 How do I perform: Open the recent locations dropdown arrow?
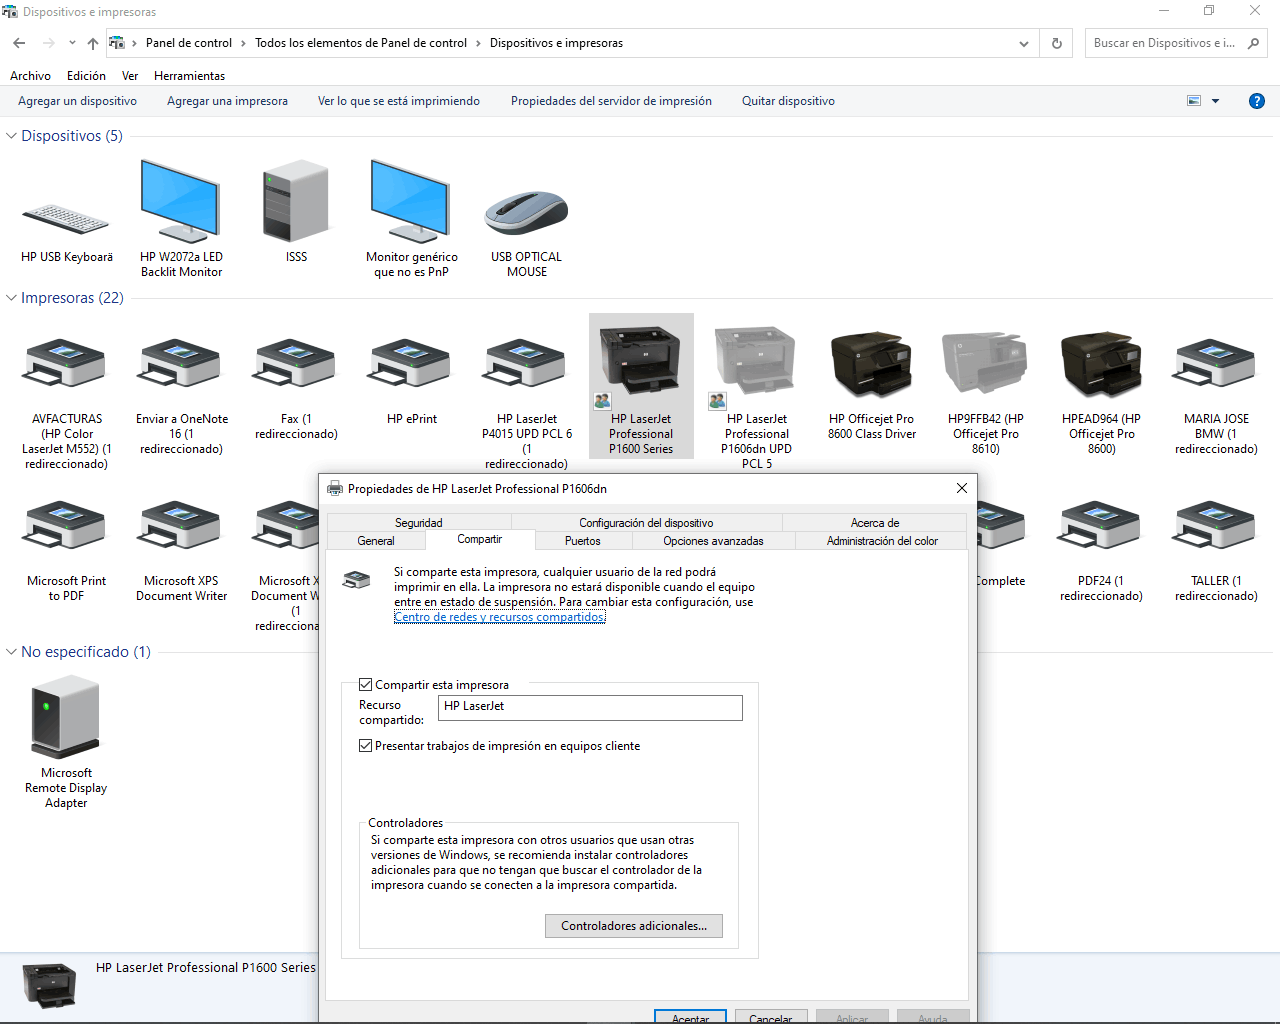(72, 43)
